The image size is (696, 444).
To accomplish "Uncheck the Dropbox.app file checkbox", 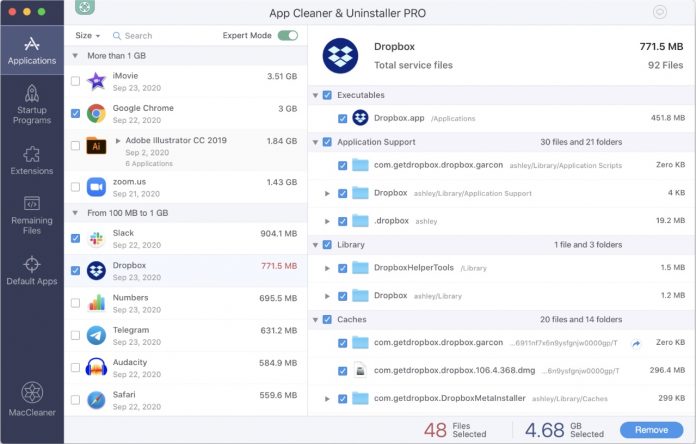I will [x=342, y=119].
